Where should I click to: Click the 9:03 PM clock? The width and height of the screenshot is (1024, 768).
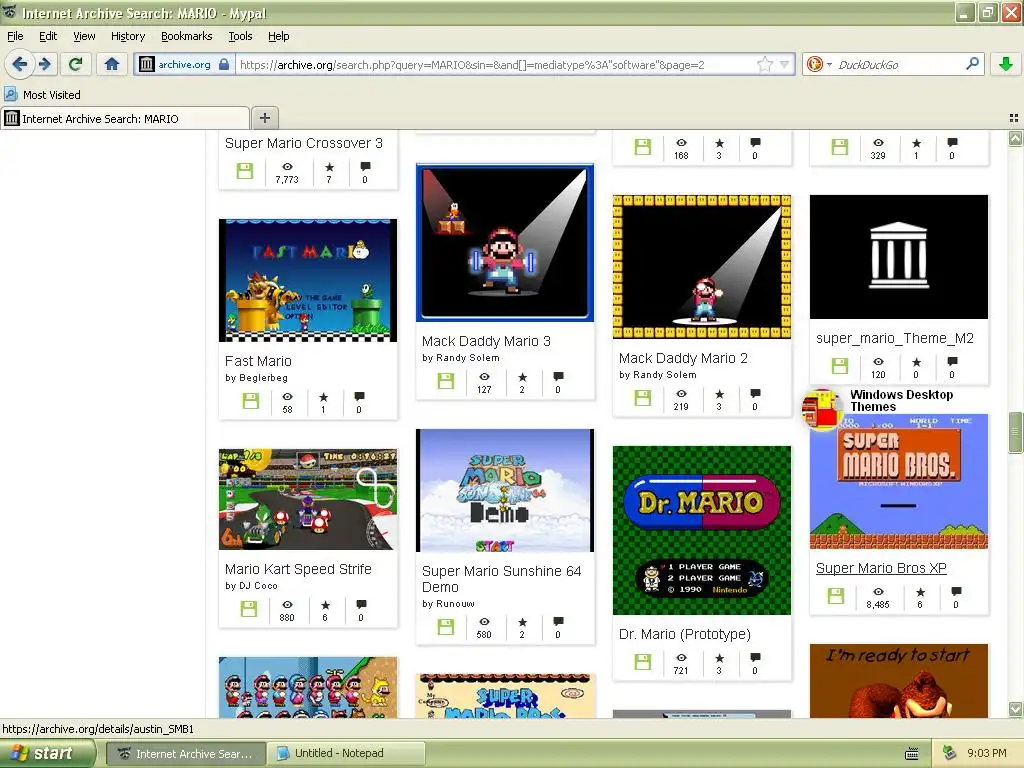pos(986,753)
